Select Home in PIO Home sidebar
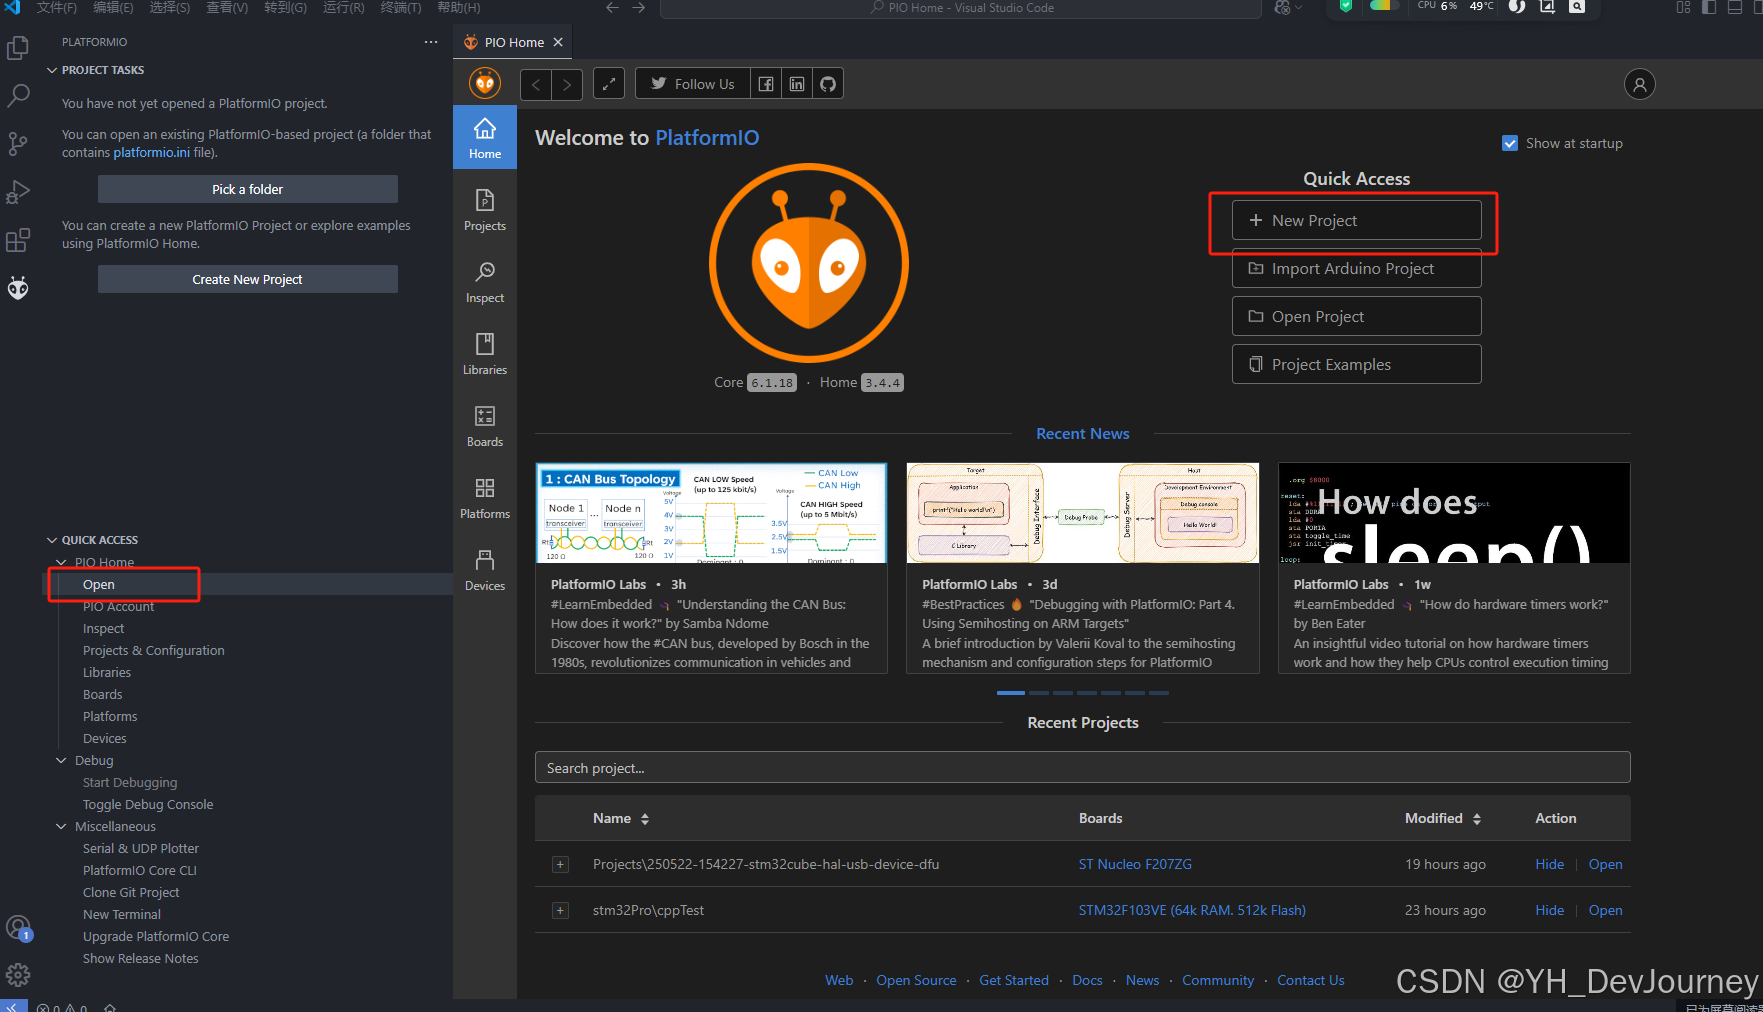This screenshot has height=1012, width=1763. (485, 138)
